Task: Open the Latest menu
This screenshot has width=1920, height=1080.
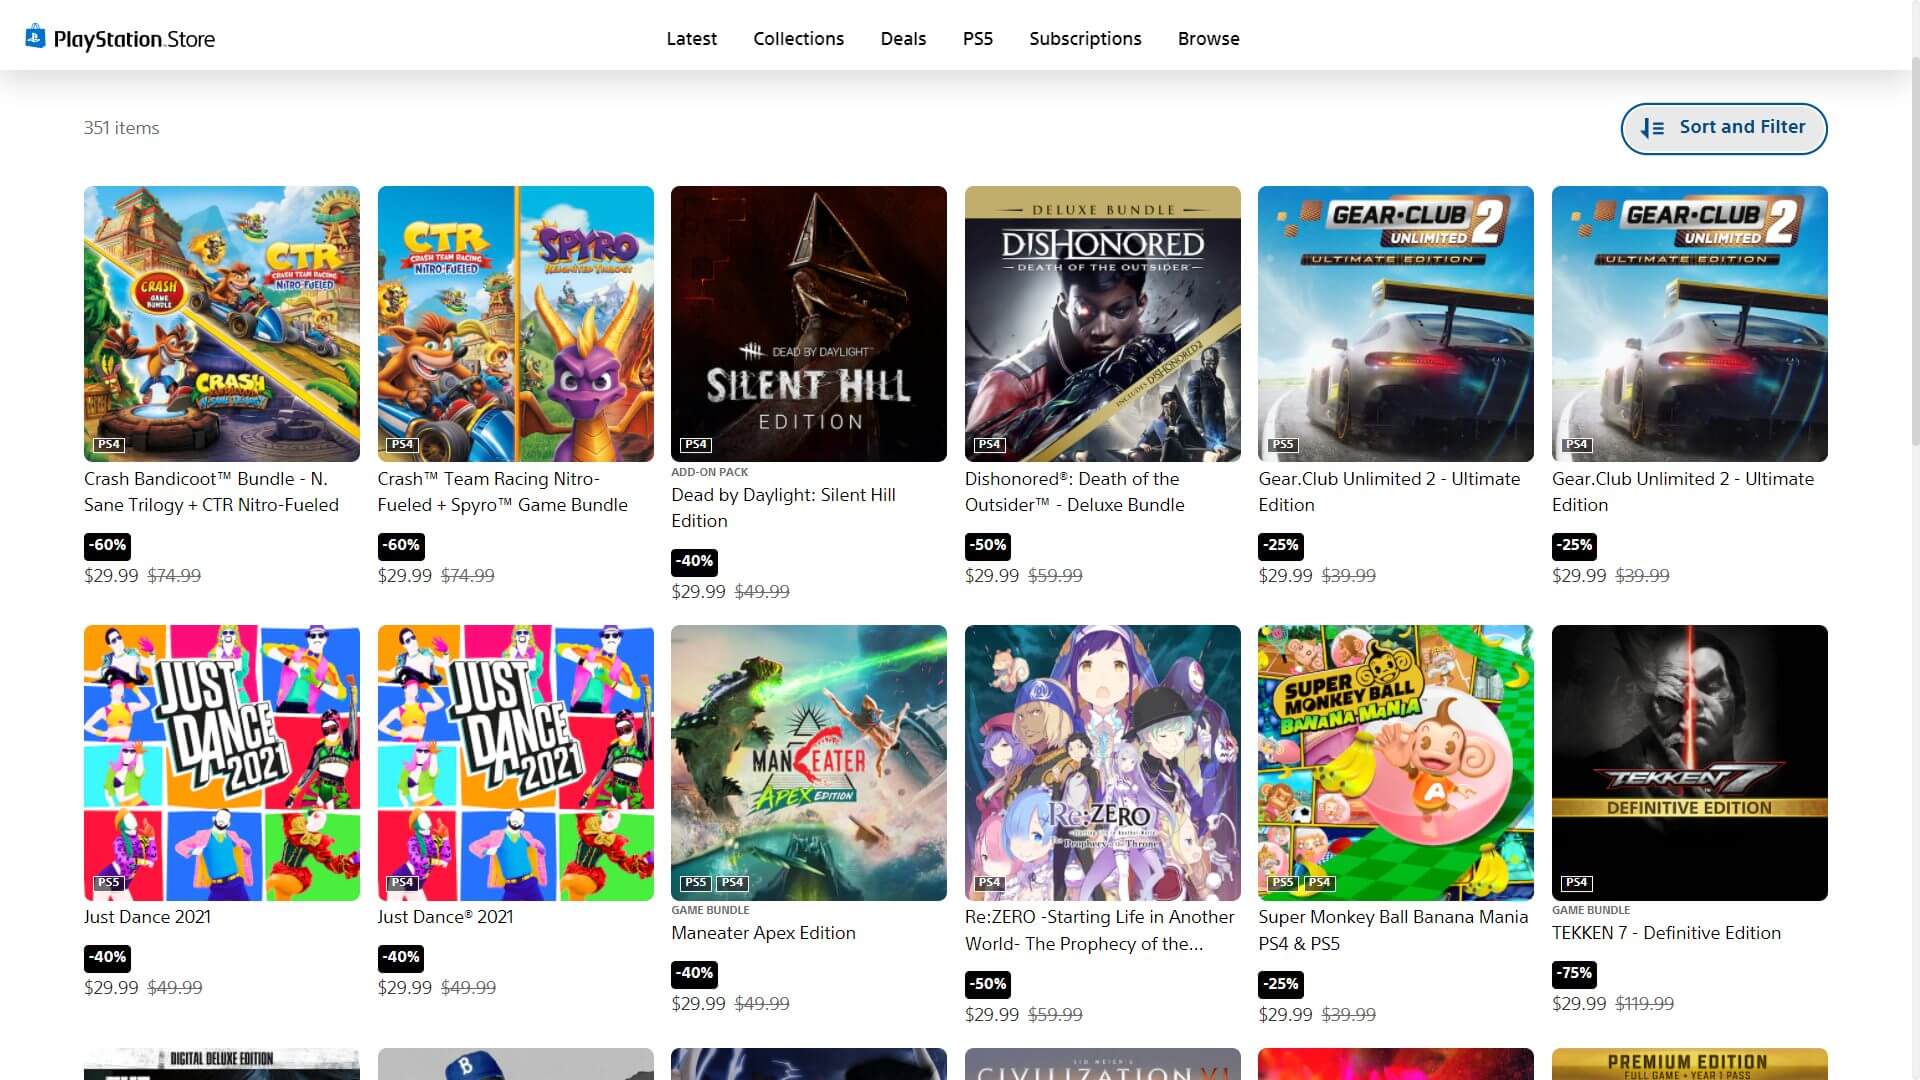Action: click(691, 38)
